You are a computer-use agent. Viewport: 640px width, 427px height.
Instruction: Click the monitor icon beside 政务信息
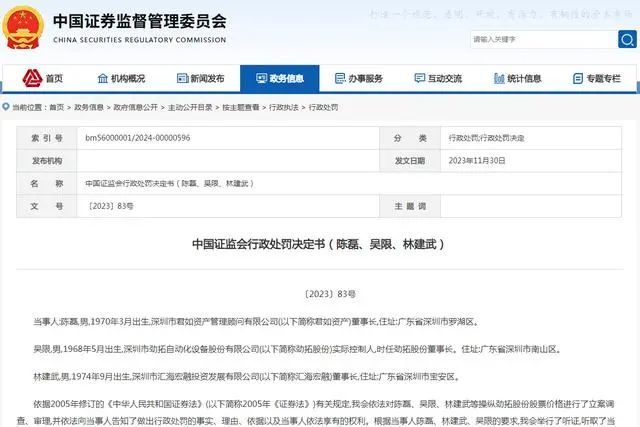pyautogui.click(x=261, y=78)
